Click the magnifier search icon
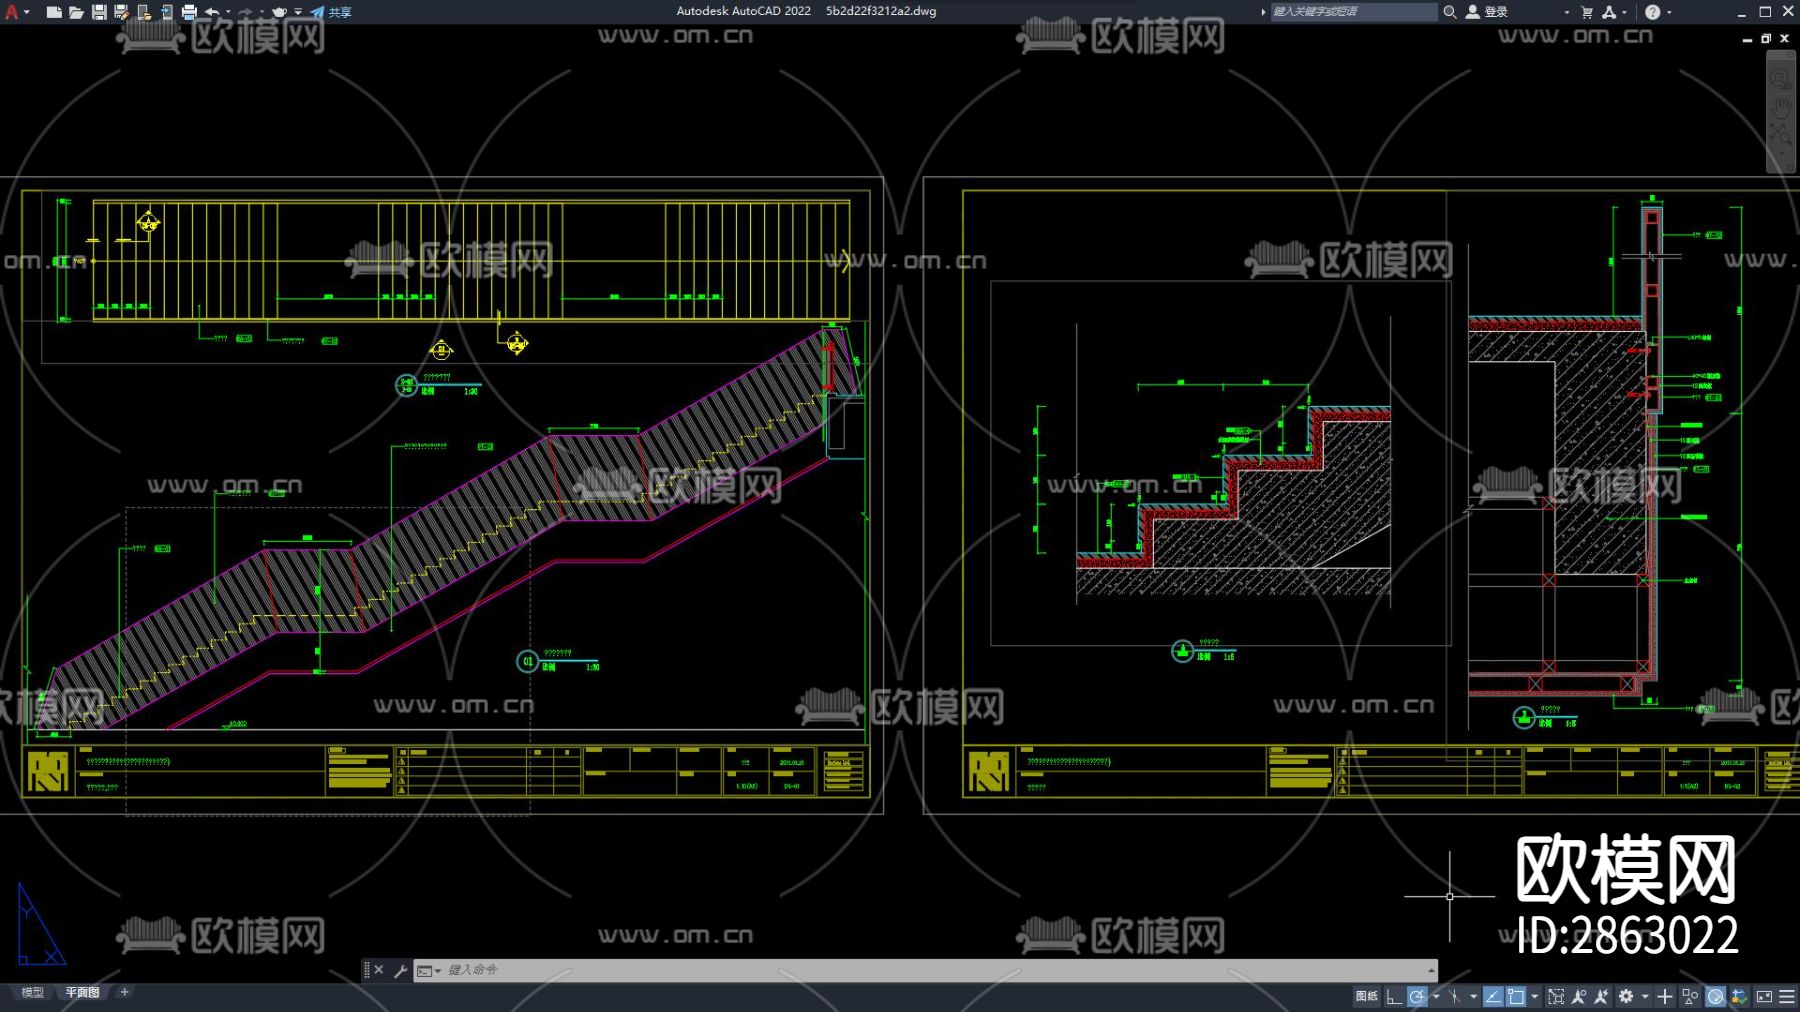Image resolution: width=1800 pixels, height=1012 pixels. tap(1449, 12)
